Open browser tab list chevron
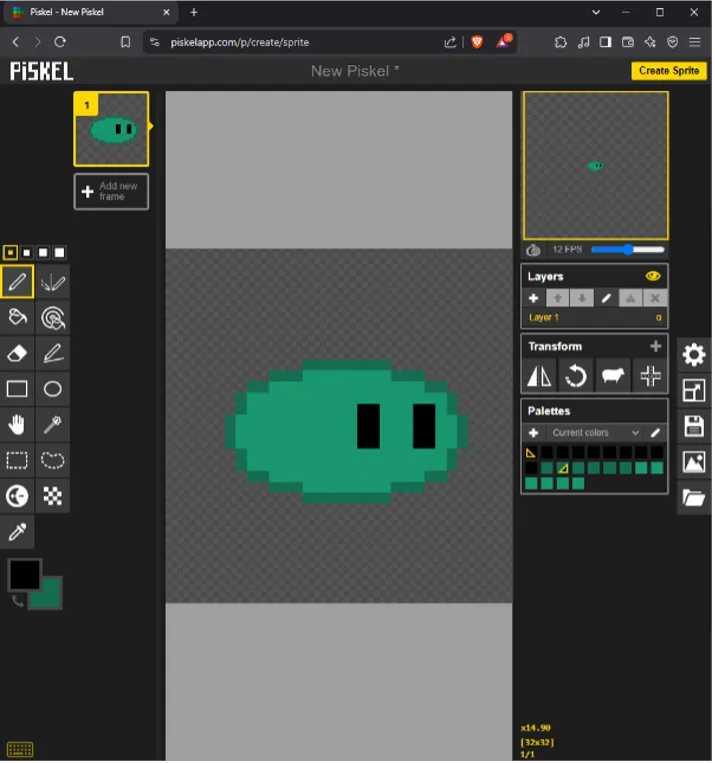Screen dimensions: 715x763 (598, 13)
